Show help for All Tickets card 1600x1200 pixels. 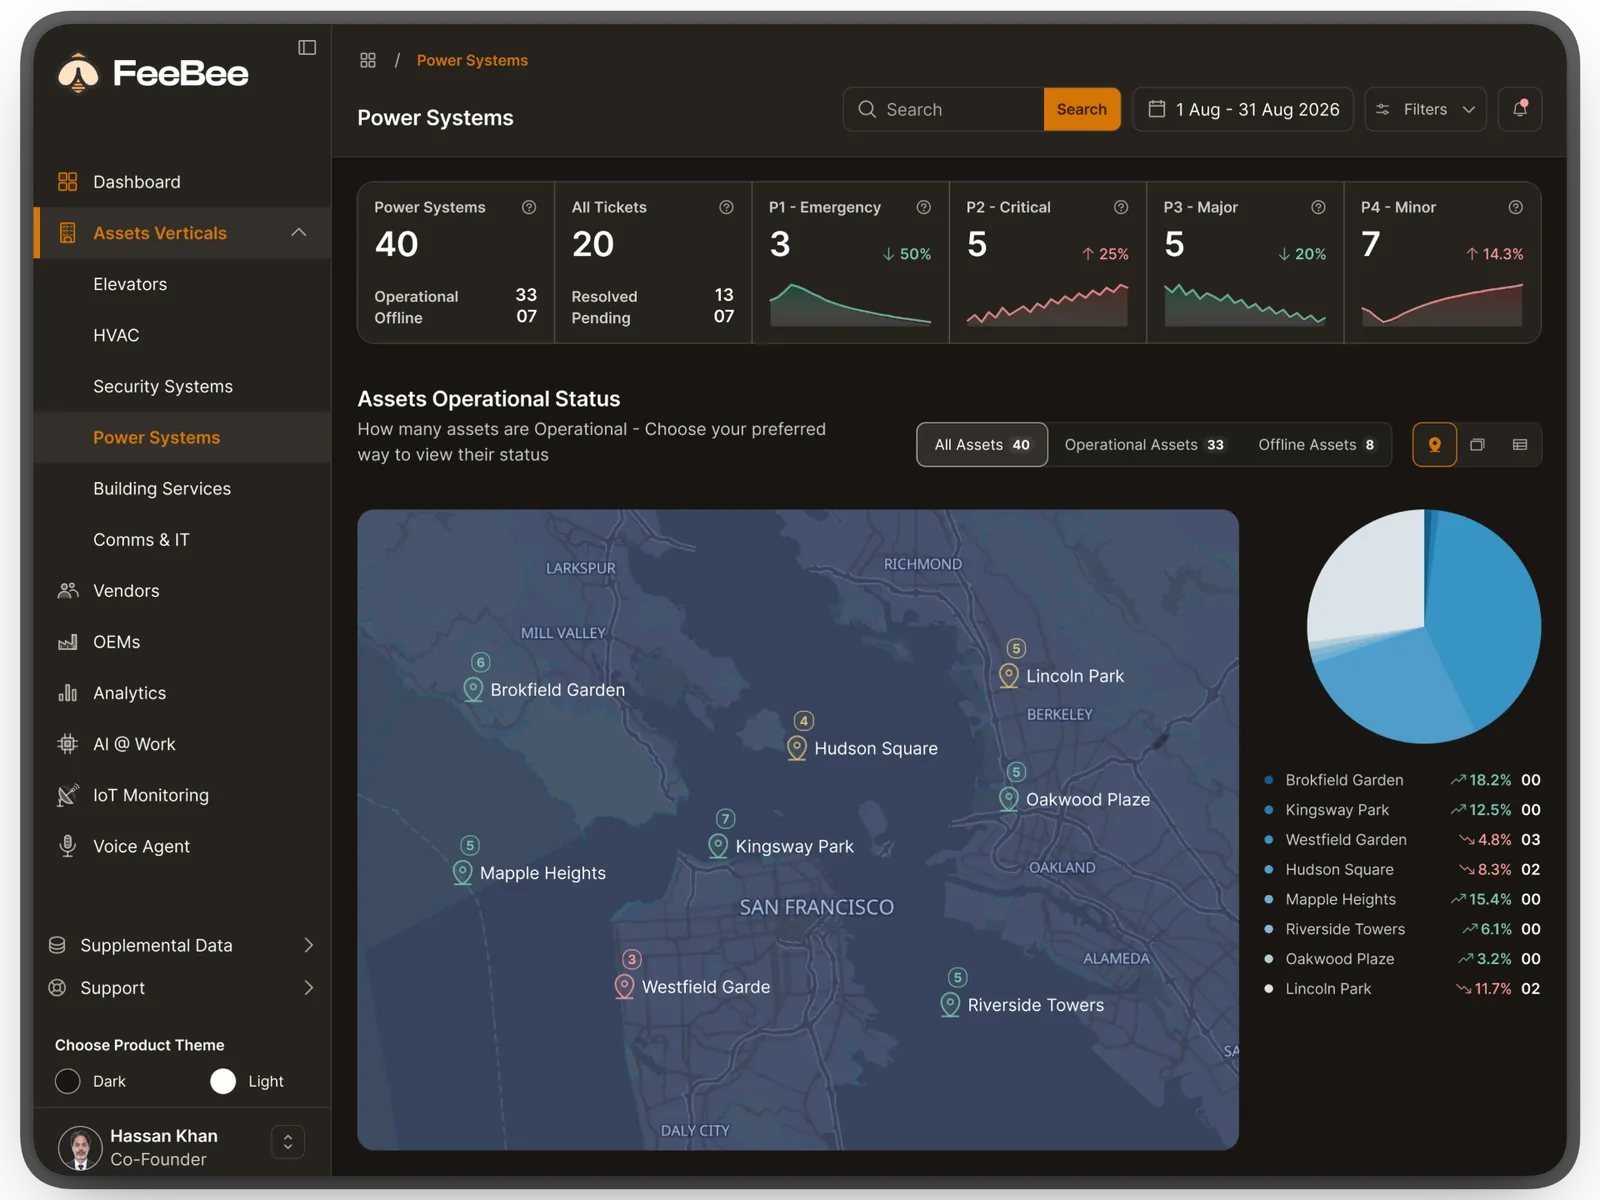(726, 207)
